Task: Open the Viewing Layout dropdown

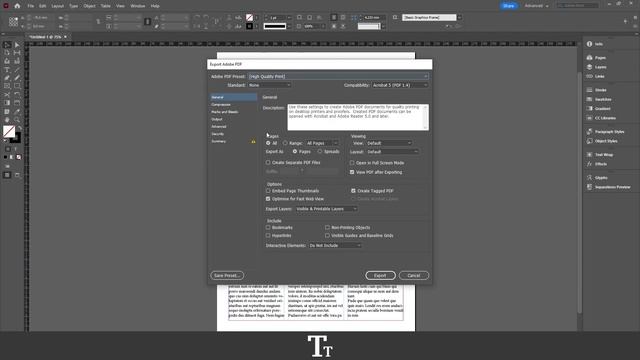Action: 392,152
